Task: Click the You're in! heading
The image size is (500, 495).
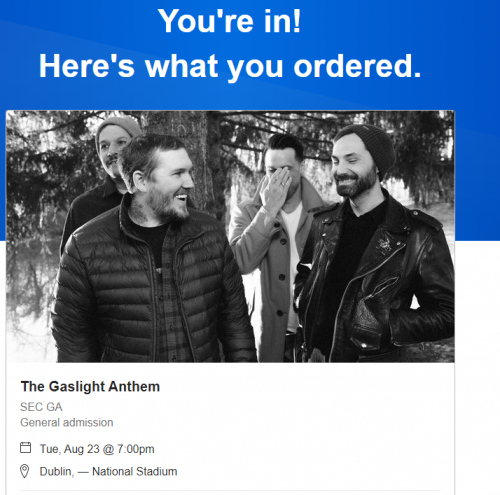Action: tap(229, 21)
